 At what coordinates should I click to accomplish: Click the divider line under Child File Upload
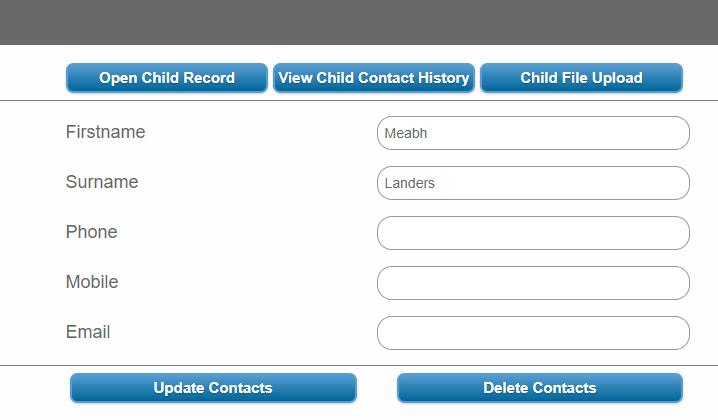581,101
